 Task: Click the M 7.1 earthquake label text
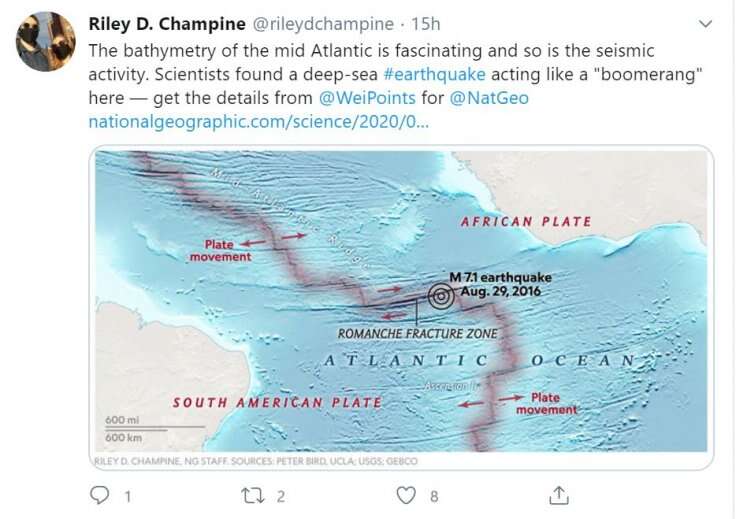click(x=500, y=277)
